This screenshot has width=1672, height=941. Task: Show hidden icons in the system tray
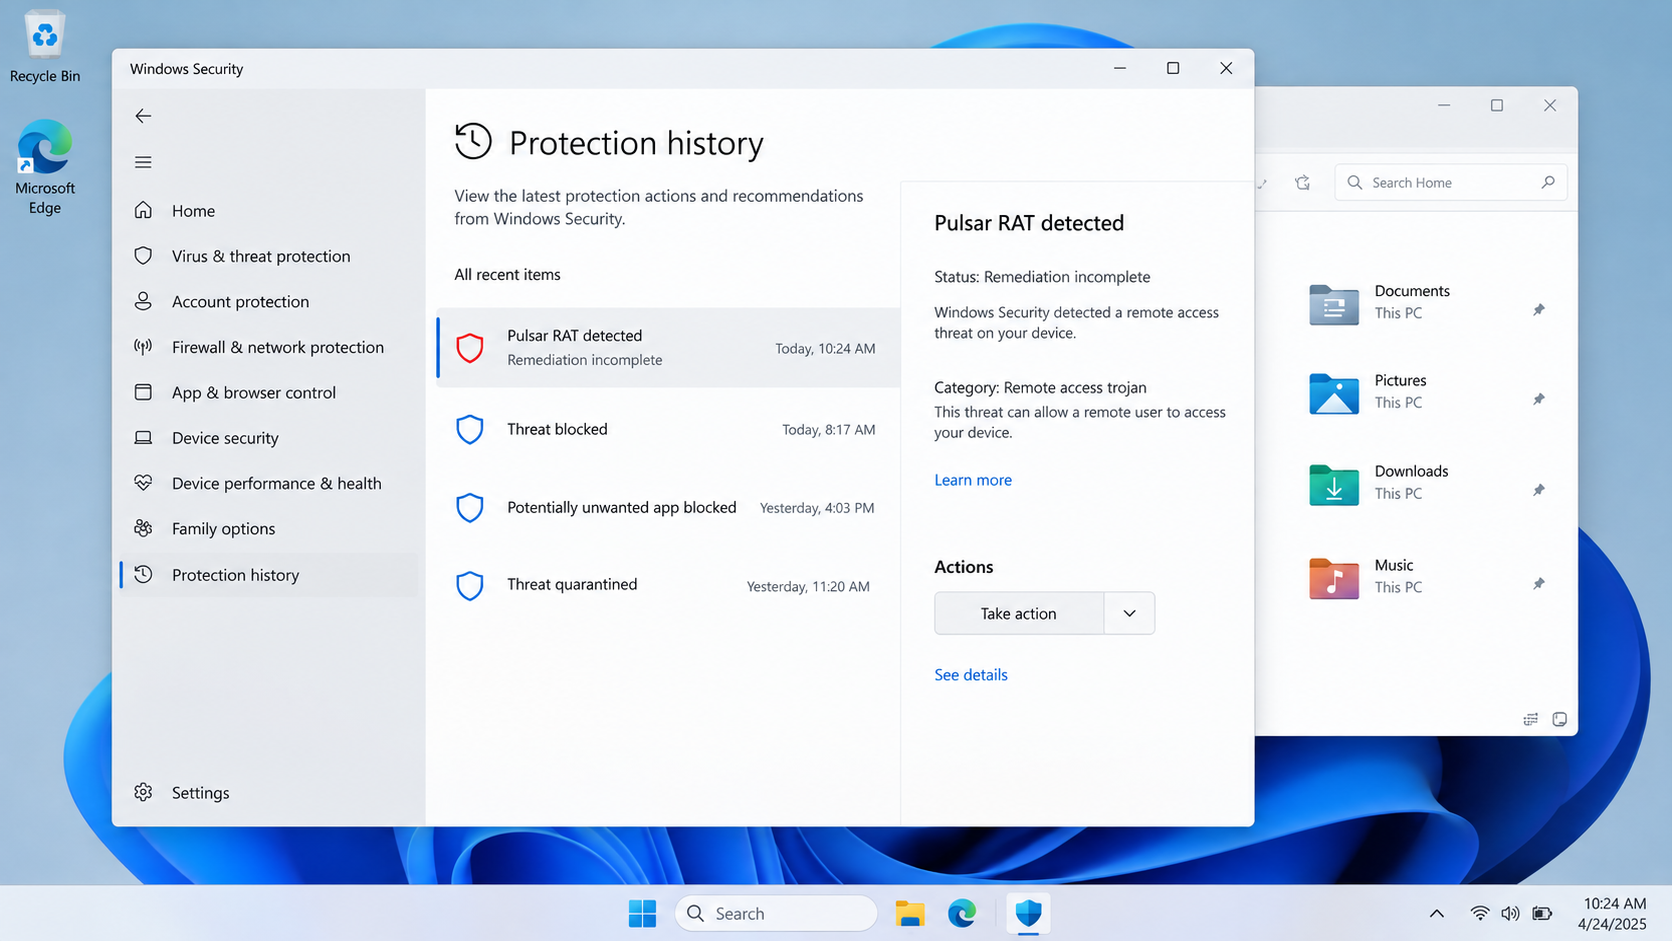(1436, 913)
